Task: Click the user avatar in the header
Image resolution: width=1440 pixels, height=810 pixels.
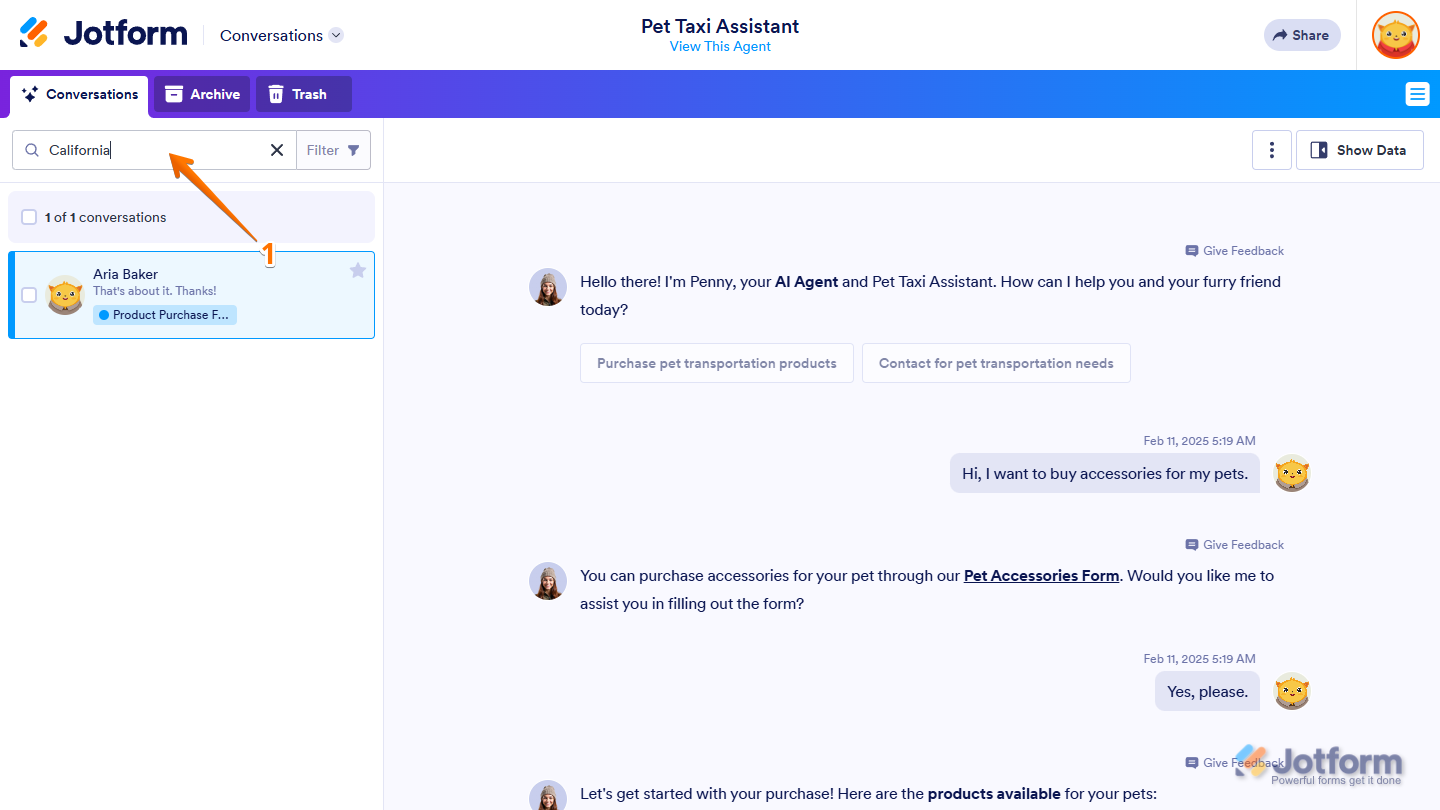Action: [1395, 35]
